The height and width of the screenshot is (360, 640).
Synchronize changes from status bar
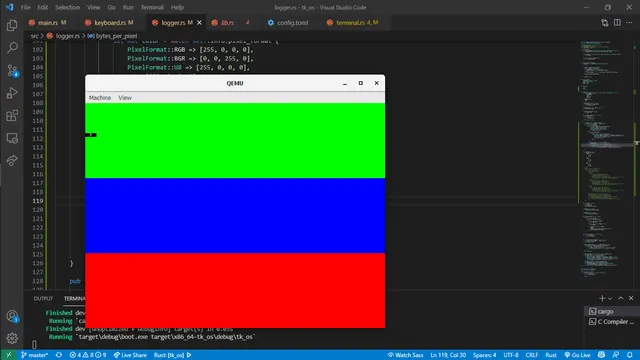coord(59,355)
